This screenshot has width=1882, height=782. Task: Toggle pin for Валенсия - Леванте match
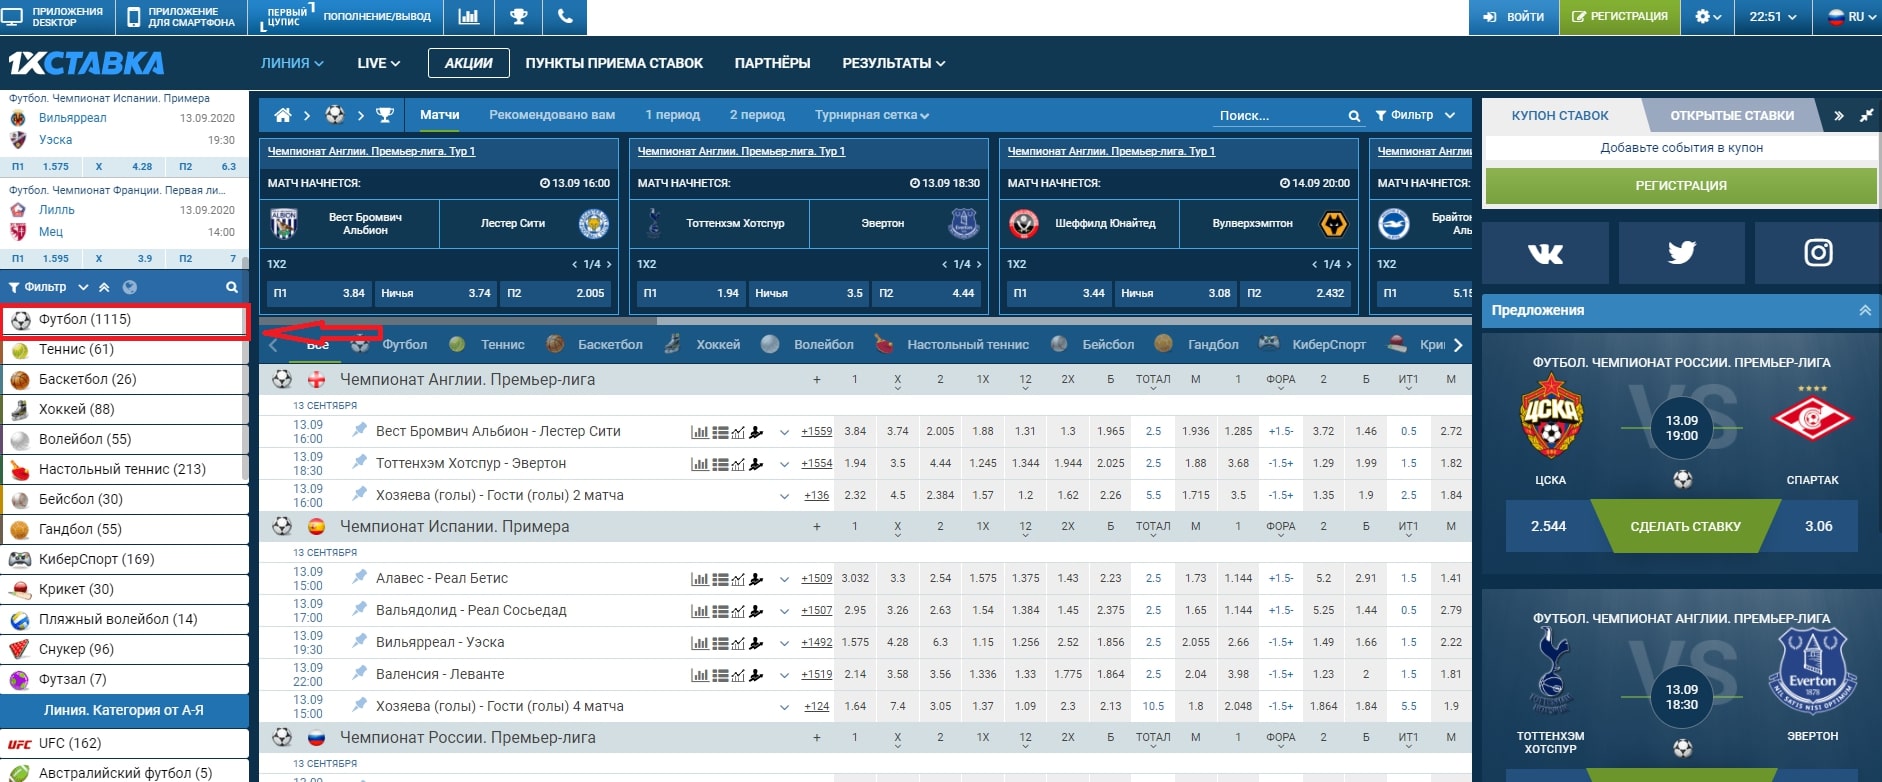(x=360, y=673)
